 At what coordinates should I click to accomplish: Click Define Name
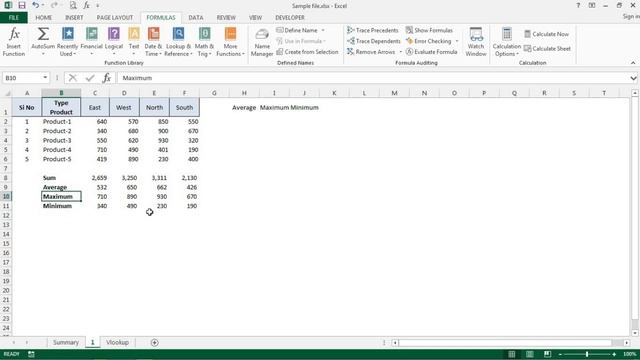coord(297,30)
